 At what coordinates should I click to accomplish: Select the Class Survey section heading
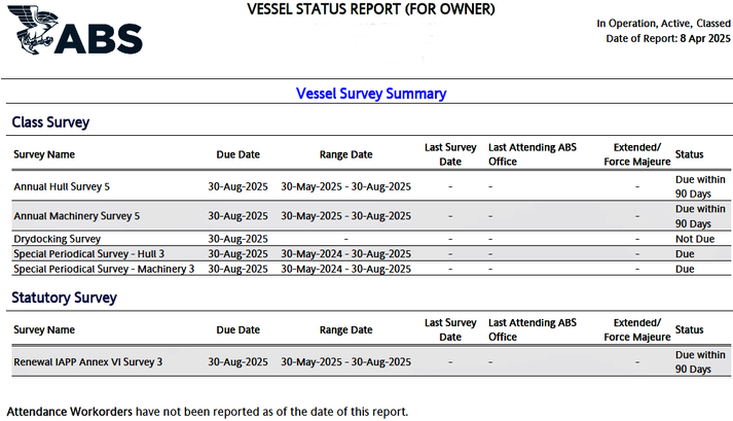point(51,122)
